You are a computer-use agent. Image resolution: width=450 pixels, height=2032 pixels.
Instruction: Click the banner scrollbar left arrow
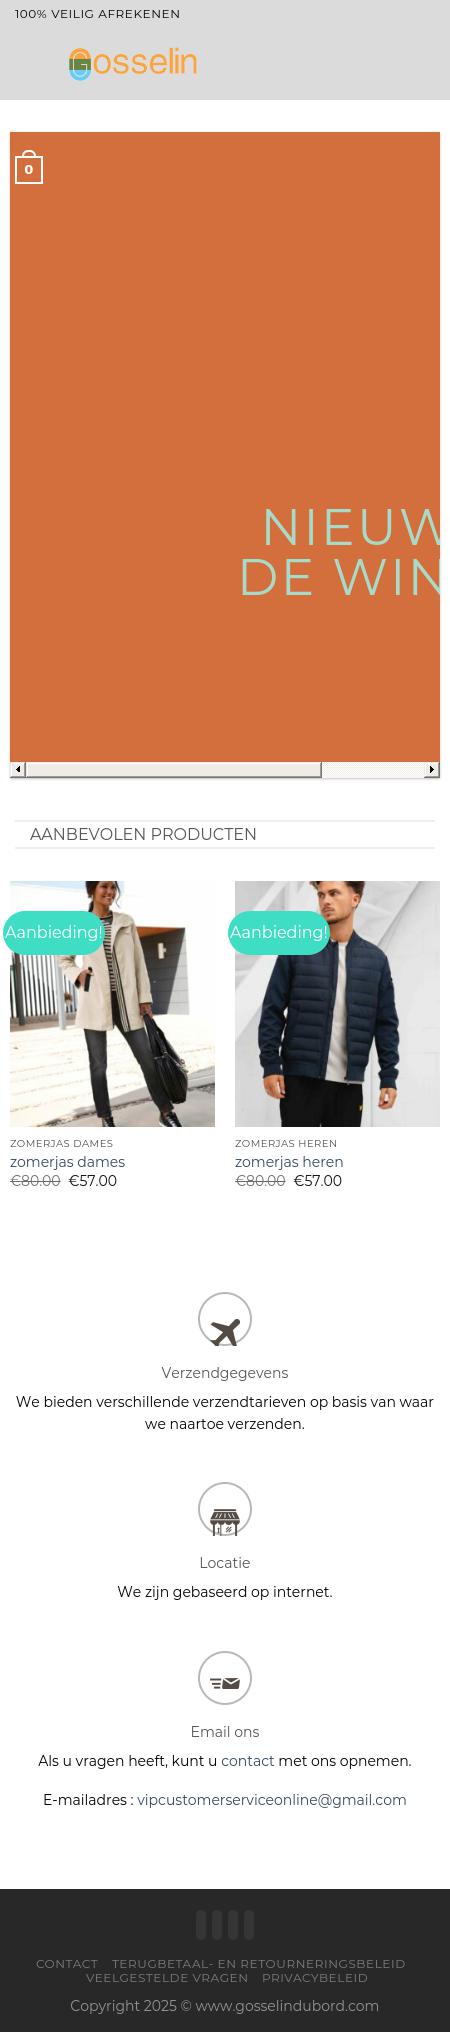17,769
